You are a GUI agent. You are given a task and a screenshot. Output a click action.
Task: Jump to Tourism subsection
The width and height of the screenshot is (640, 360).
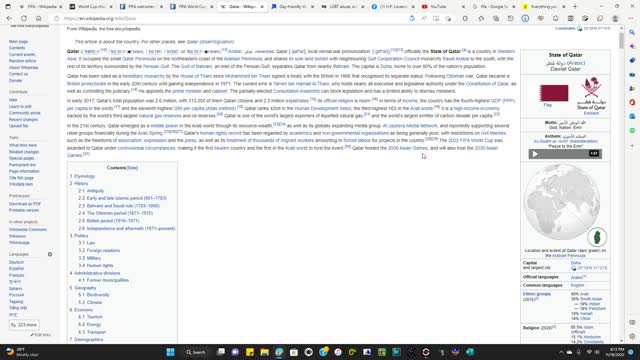click(95, 317)
